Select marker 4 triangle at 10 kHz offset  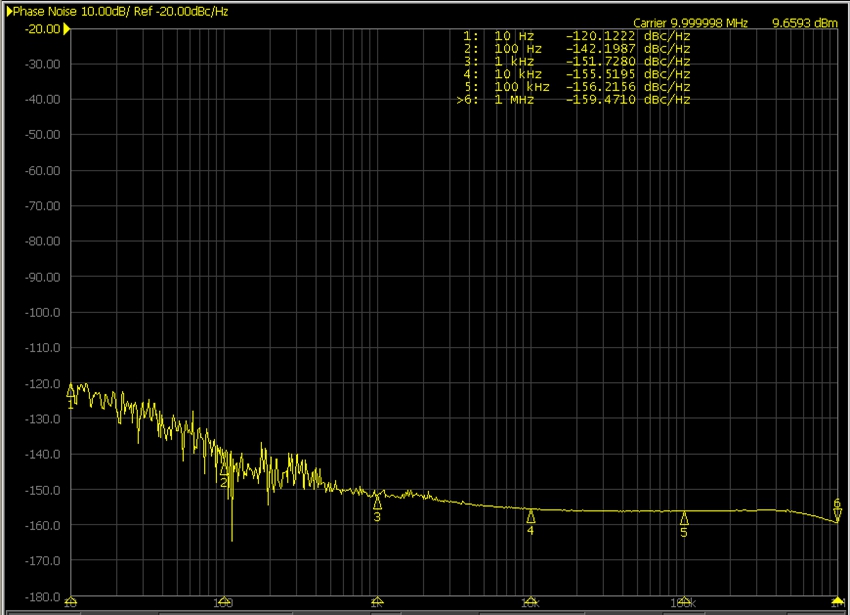[531, 517]
